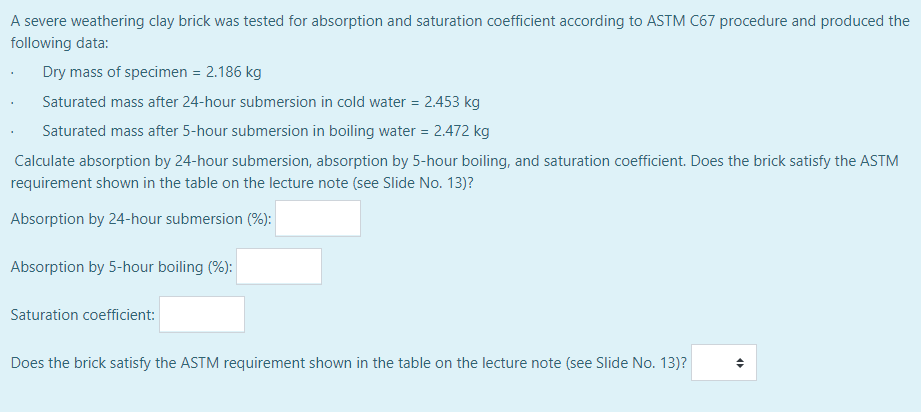Viewport: 921px width, 412px height.
Task: Click the bullet beside the cold water mass line
Action: tap(12, 103)
